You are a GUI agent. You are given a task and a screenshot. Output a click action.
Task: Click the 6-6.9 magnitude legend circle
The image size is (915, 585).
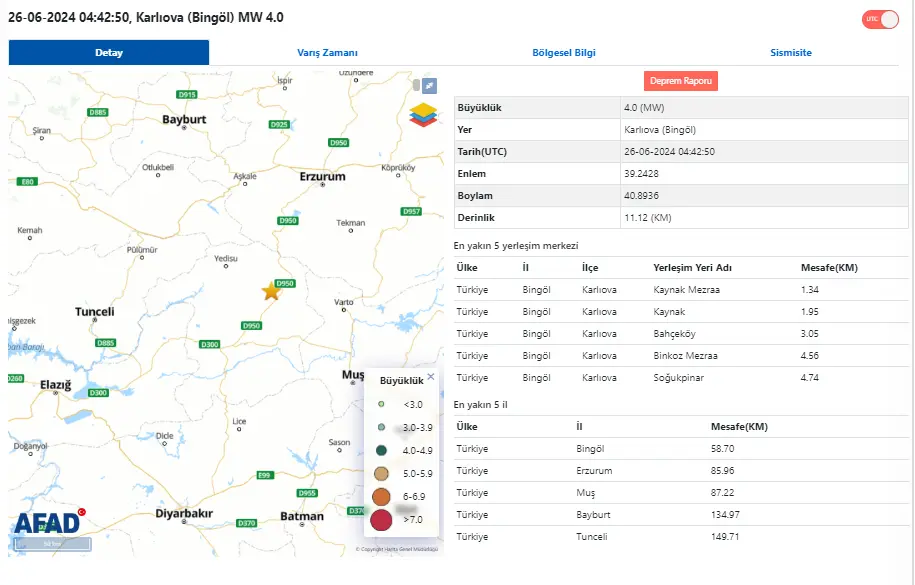[381, 496]
